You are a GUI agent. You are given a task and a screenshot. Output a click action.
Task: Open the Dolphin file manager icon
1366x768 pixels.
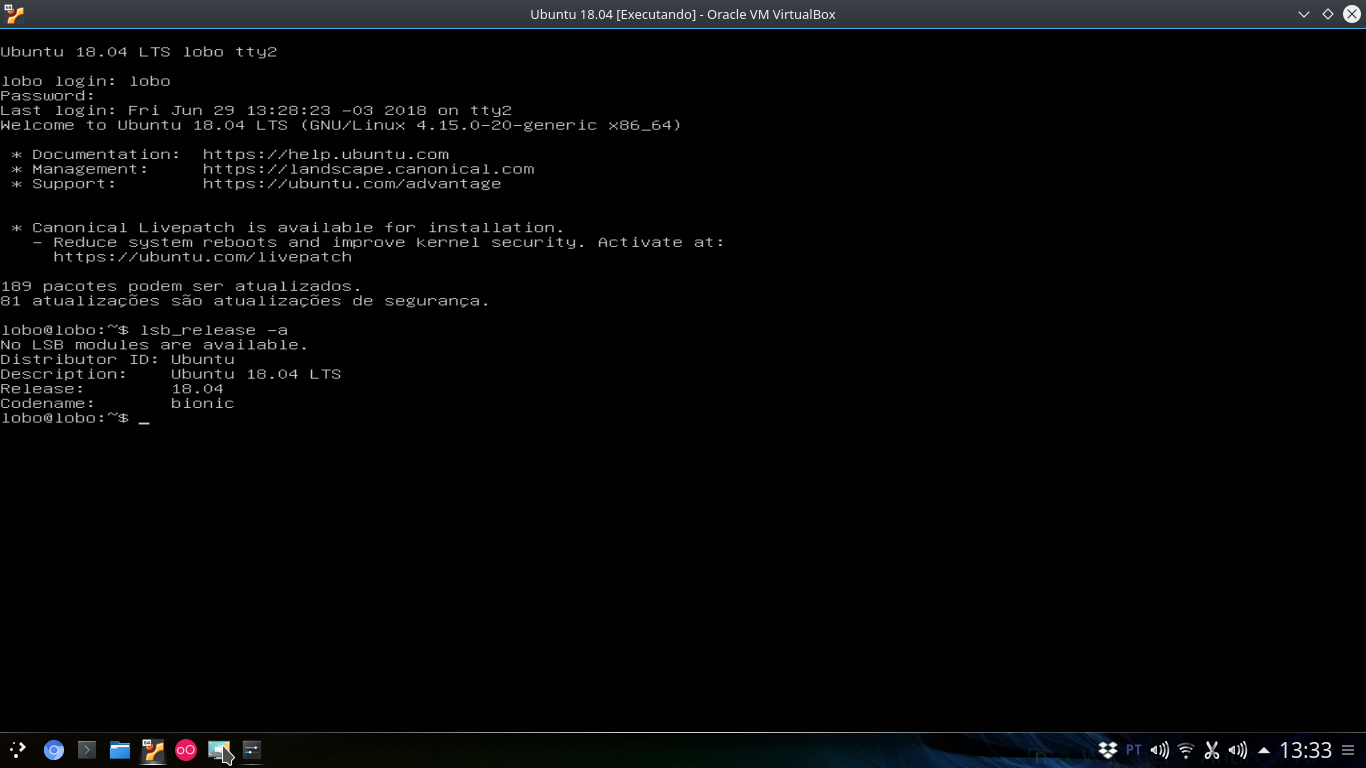pyautogui.click(x=120, y=749)
